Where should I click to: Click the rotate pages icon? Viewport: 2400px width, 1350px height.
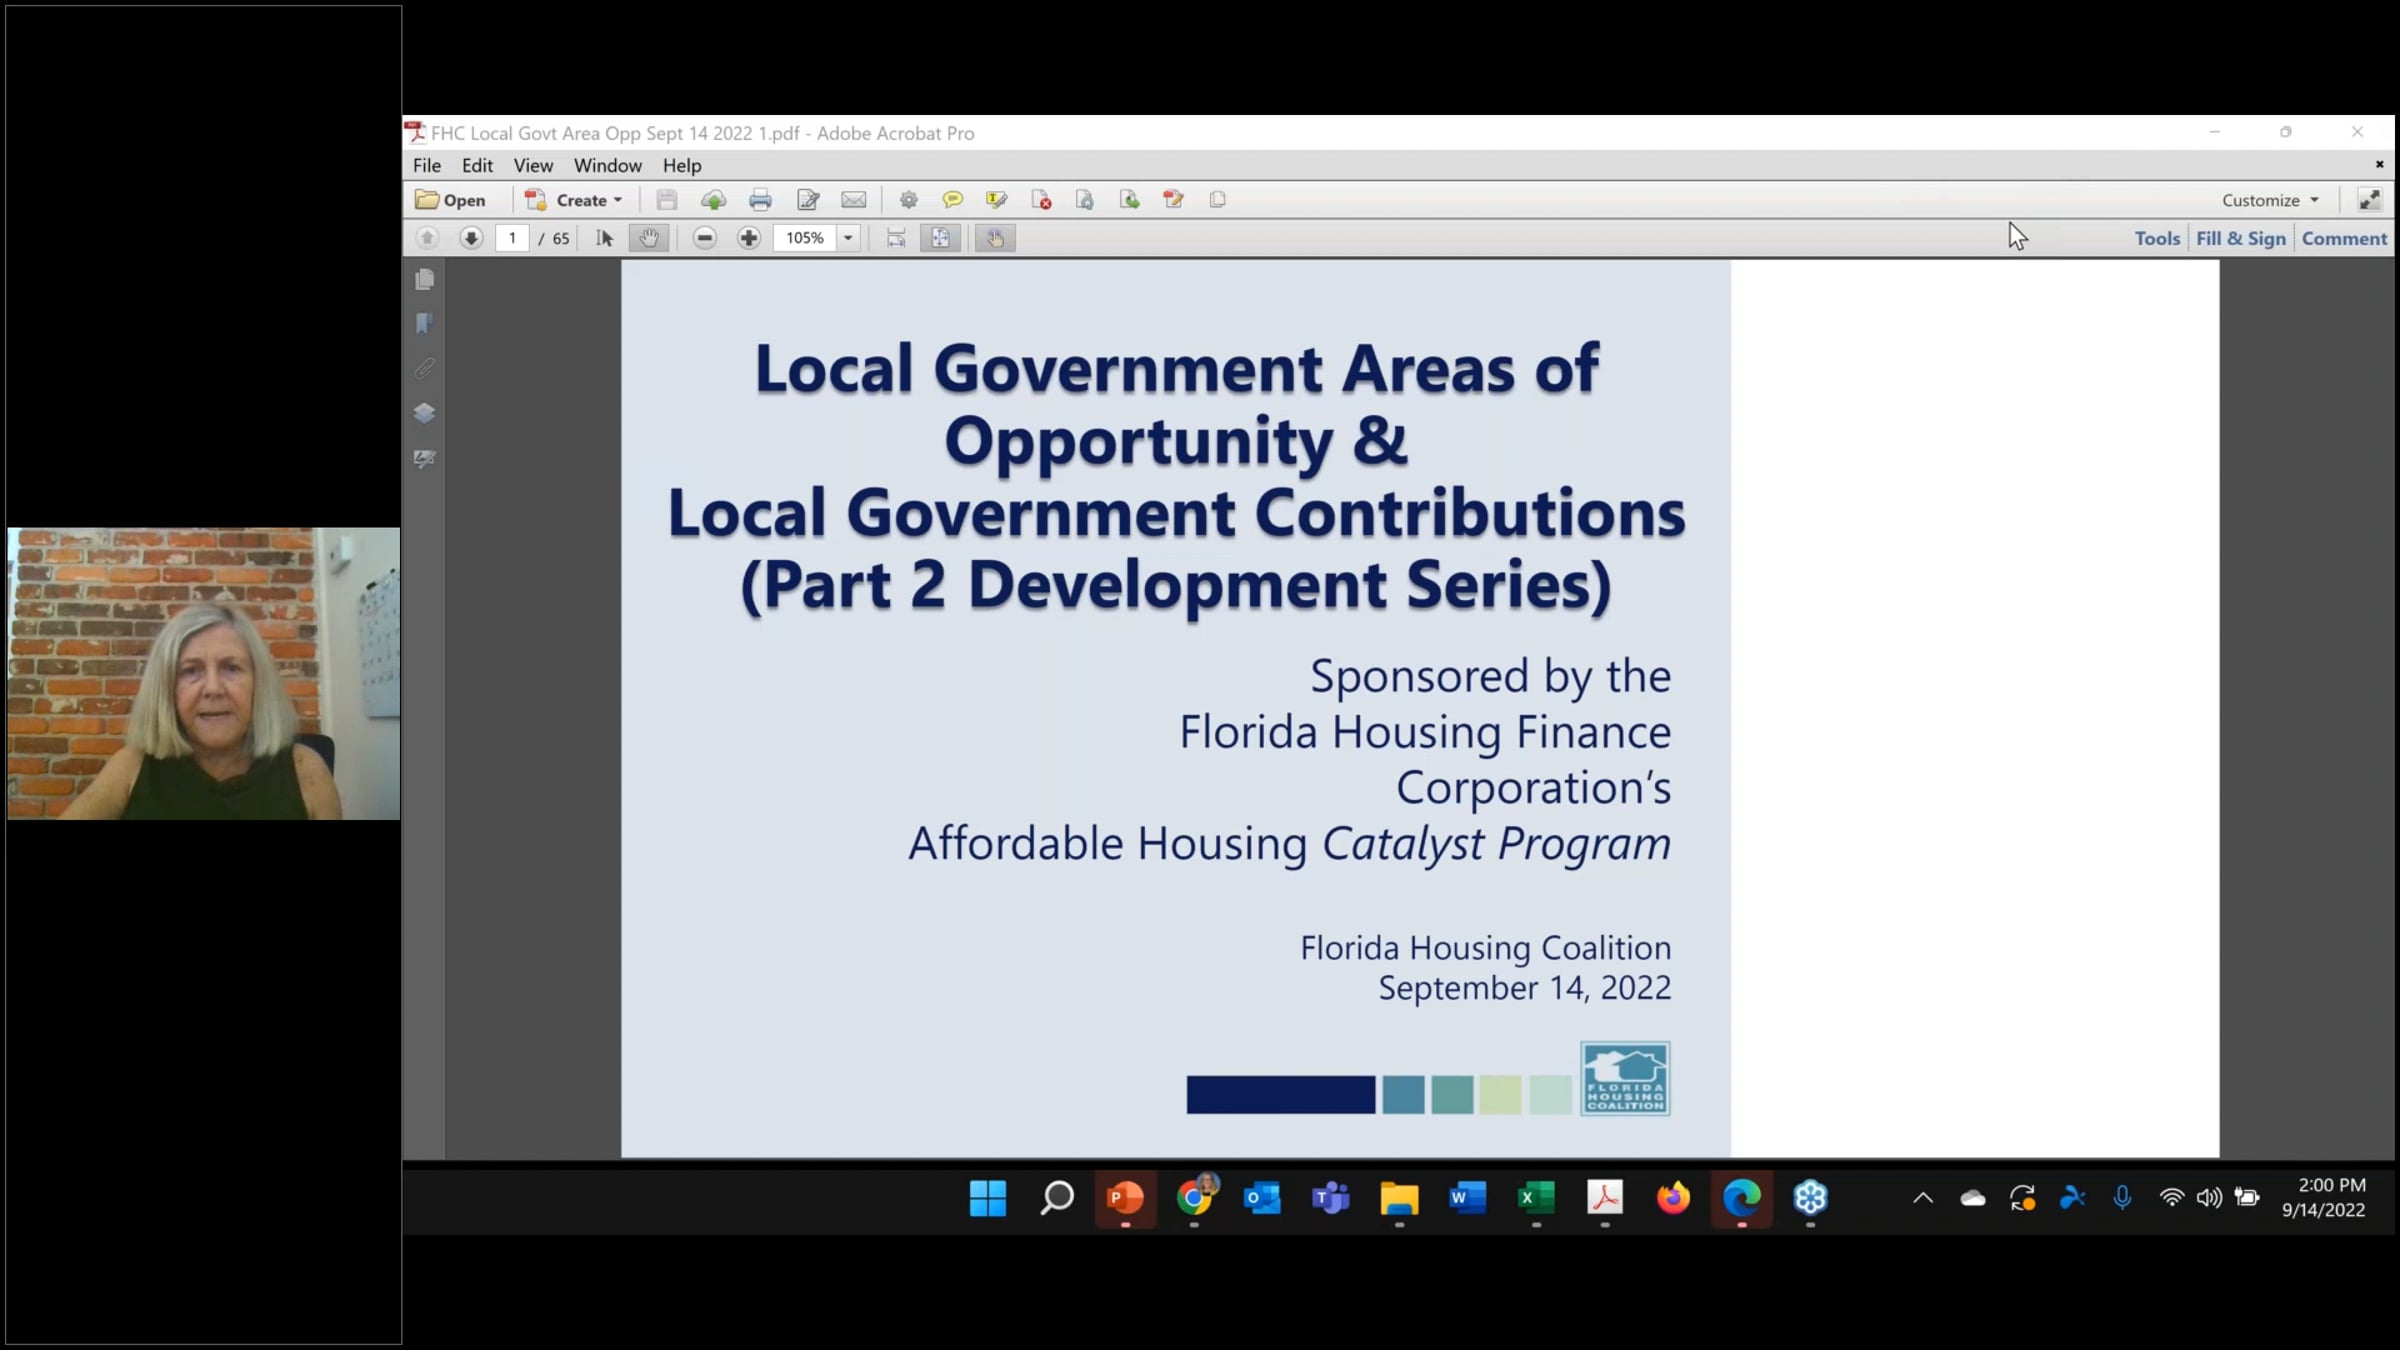click(1085, 200)
